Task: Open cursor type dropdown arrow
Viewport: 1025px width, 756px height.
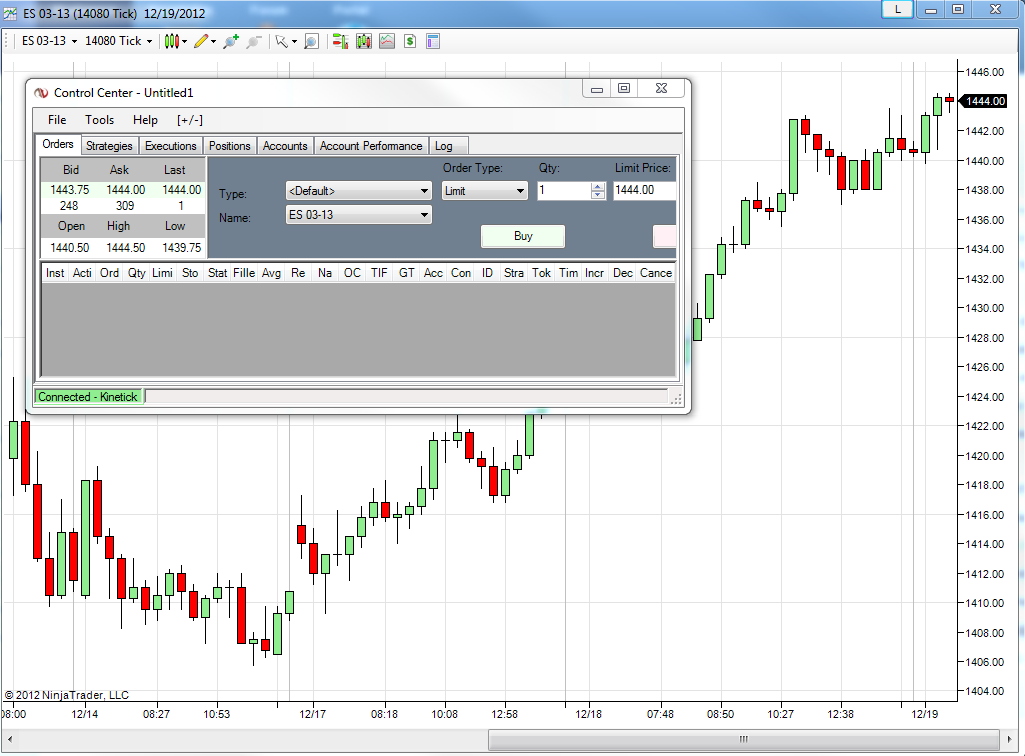Action: (294, 42)
